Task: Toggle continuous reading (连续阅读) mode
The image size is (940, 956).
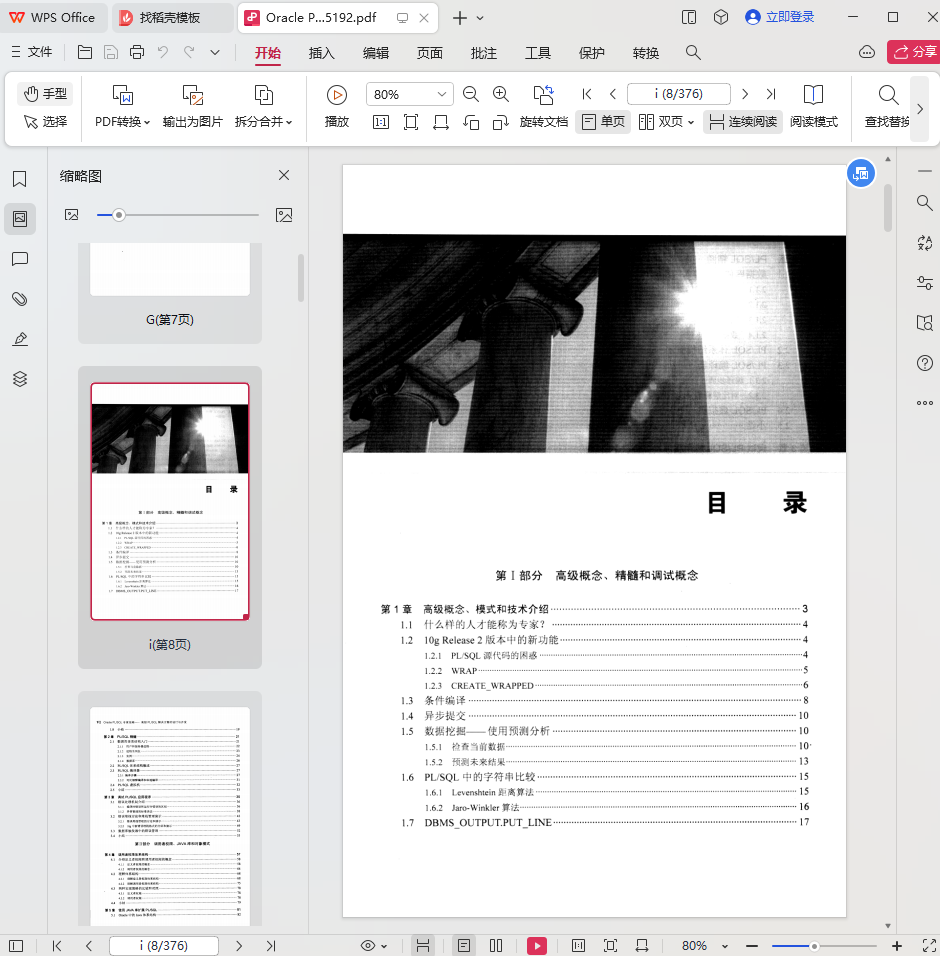Action: pos(742,122)
